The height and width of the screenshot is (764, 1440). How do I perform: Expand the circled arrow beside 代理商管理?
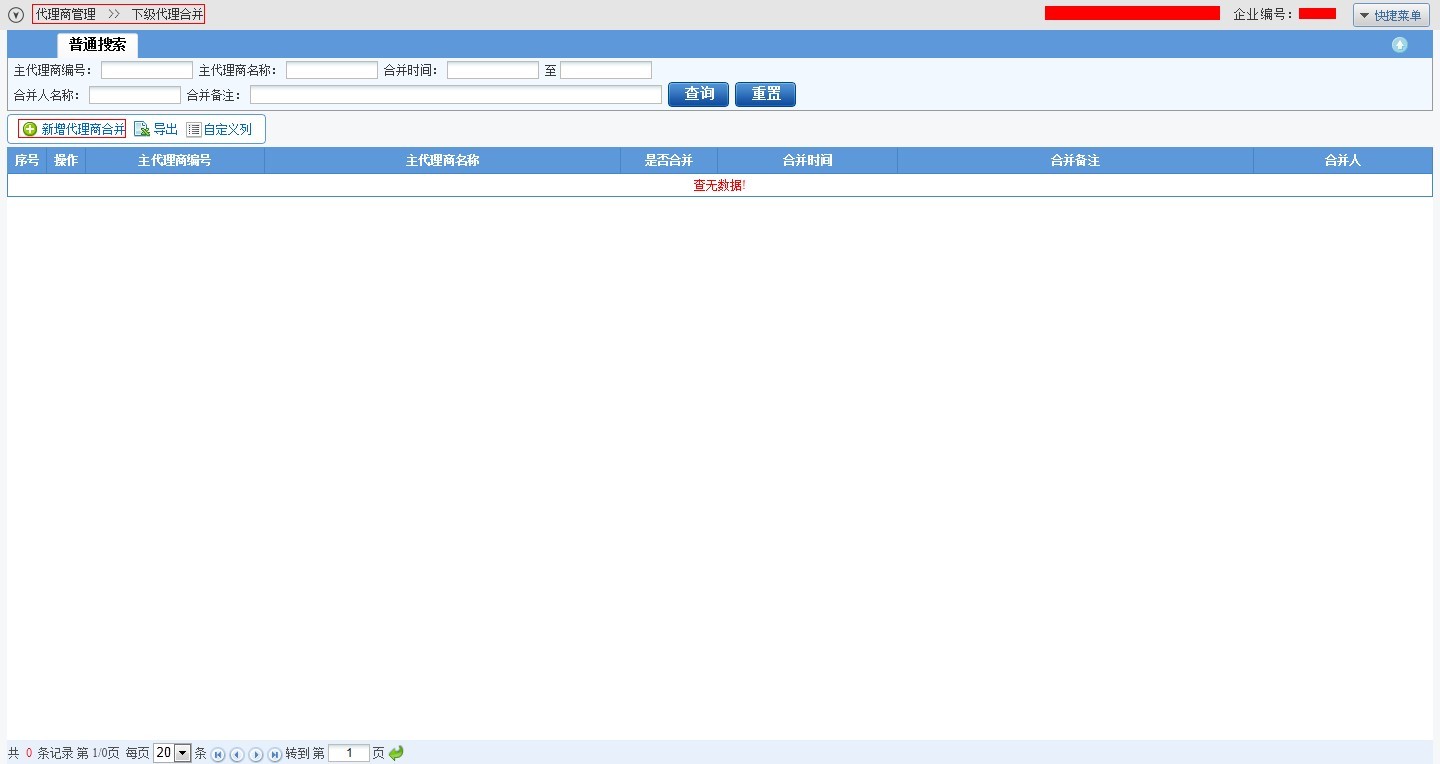point(16,15)
